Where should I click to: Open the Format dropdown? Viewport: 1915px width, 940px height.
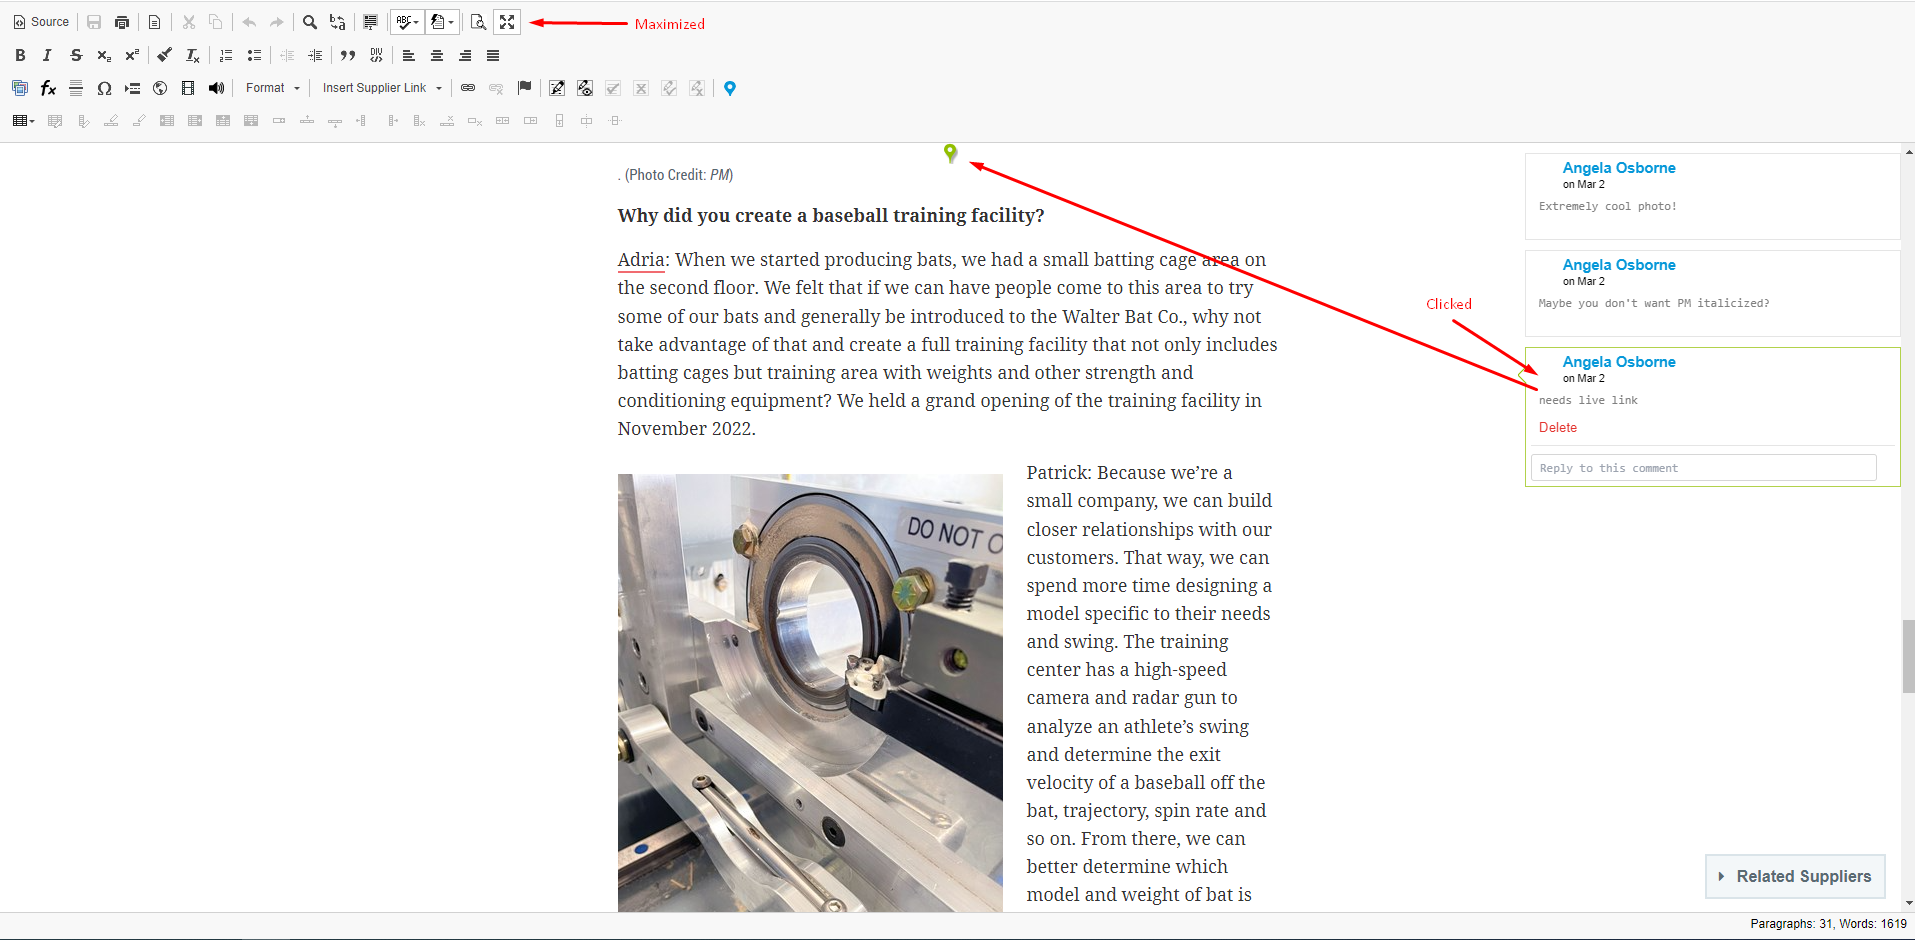pyautogui.click(x=272, y=88)
